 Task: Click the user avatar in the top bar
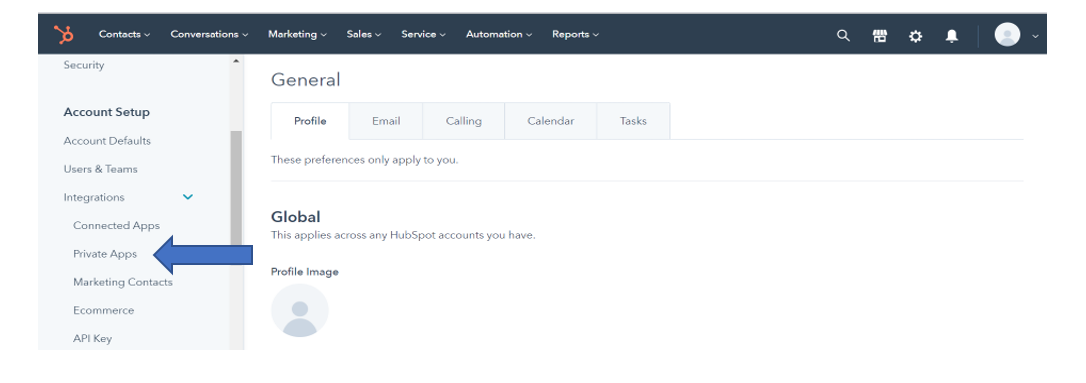click(x=1007, y=35)
